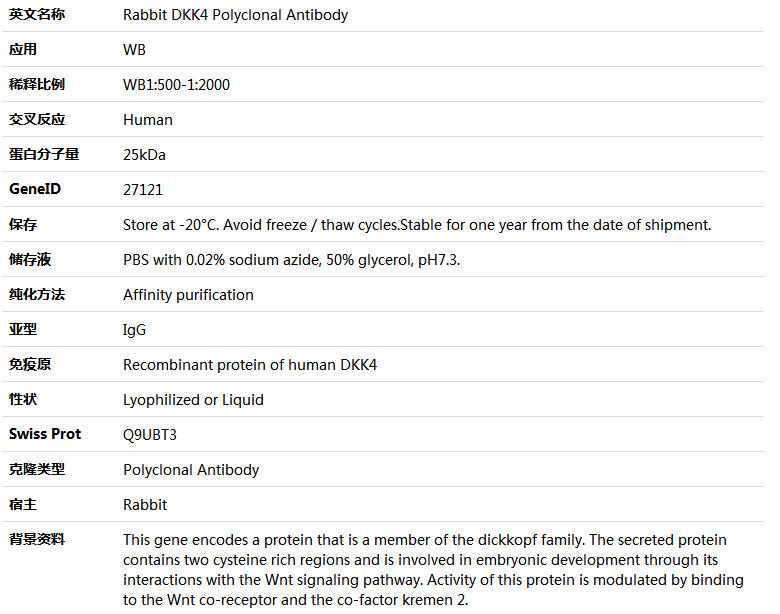The height and width of the screenshot is (614, 780).
Task: Click Recombinant protein of human DKK4 text
Action: coord(250,365)
